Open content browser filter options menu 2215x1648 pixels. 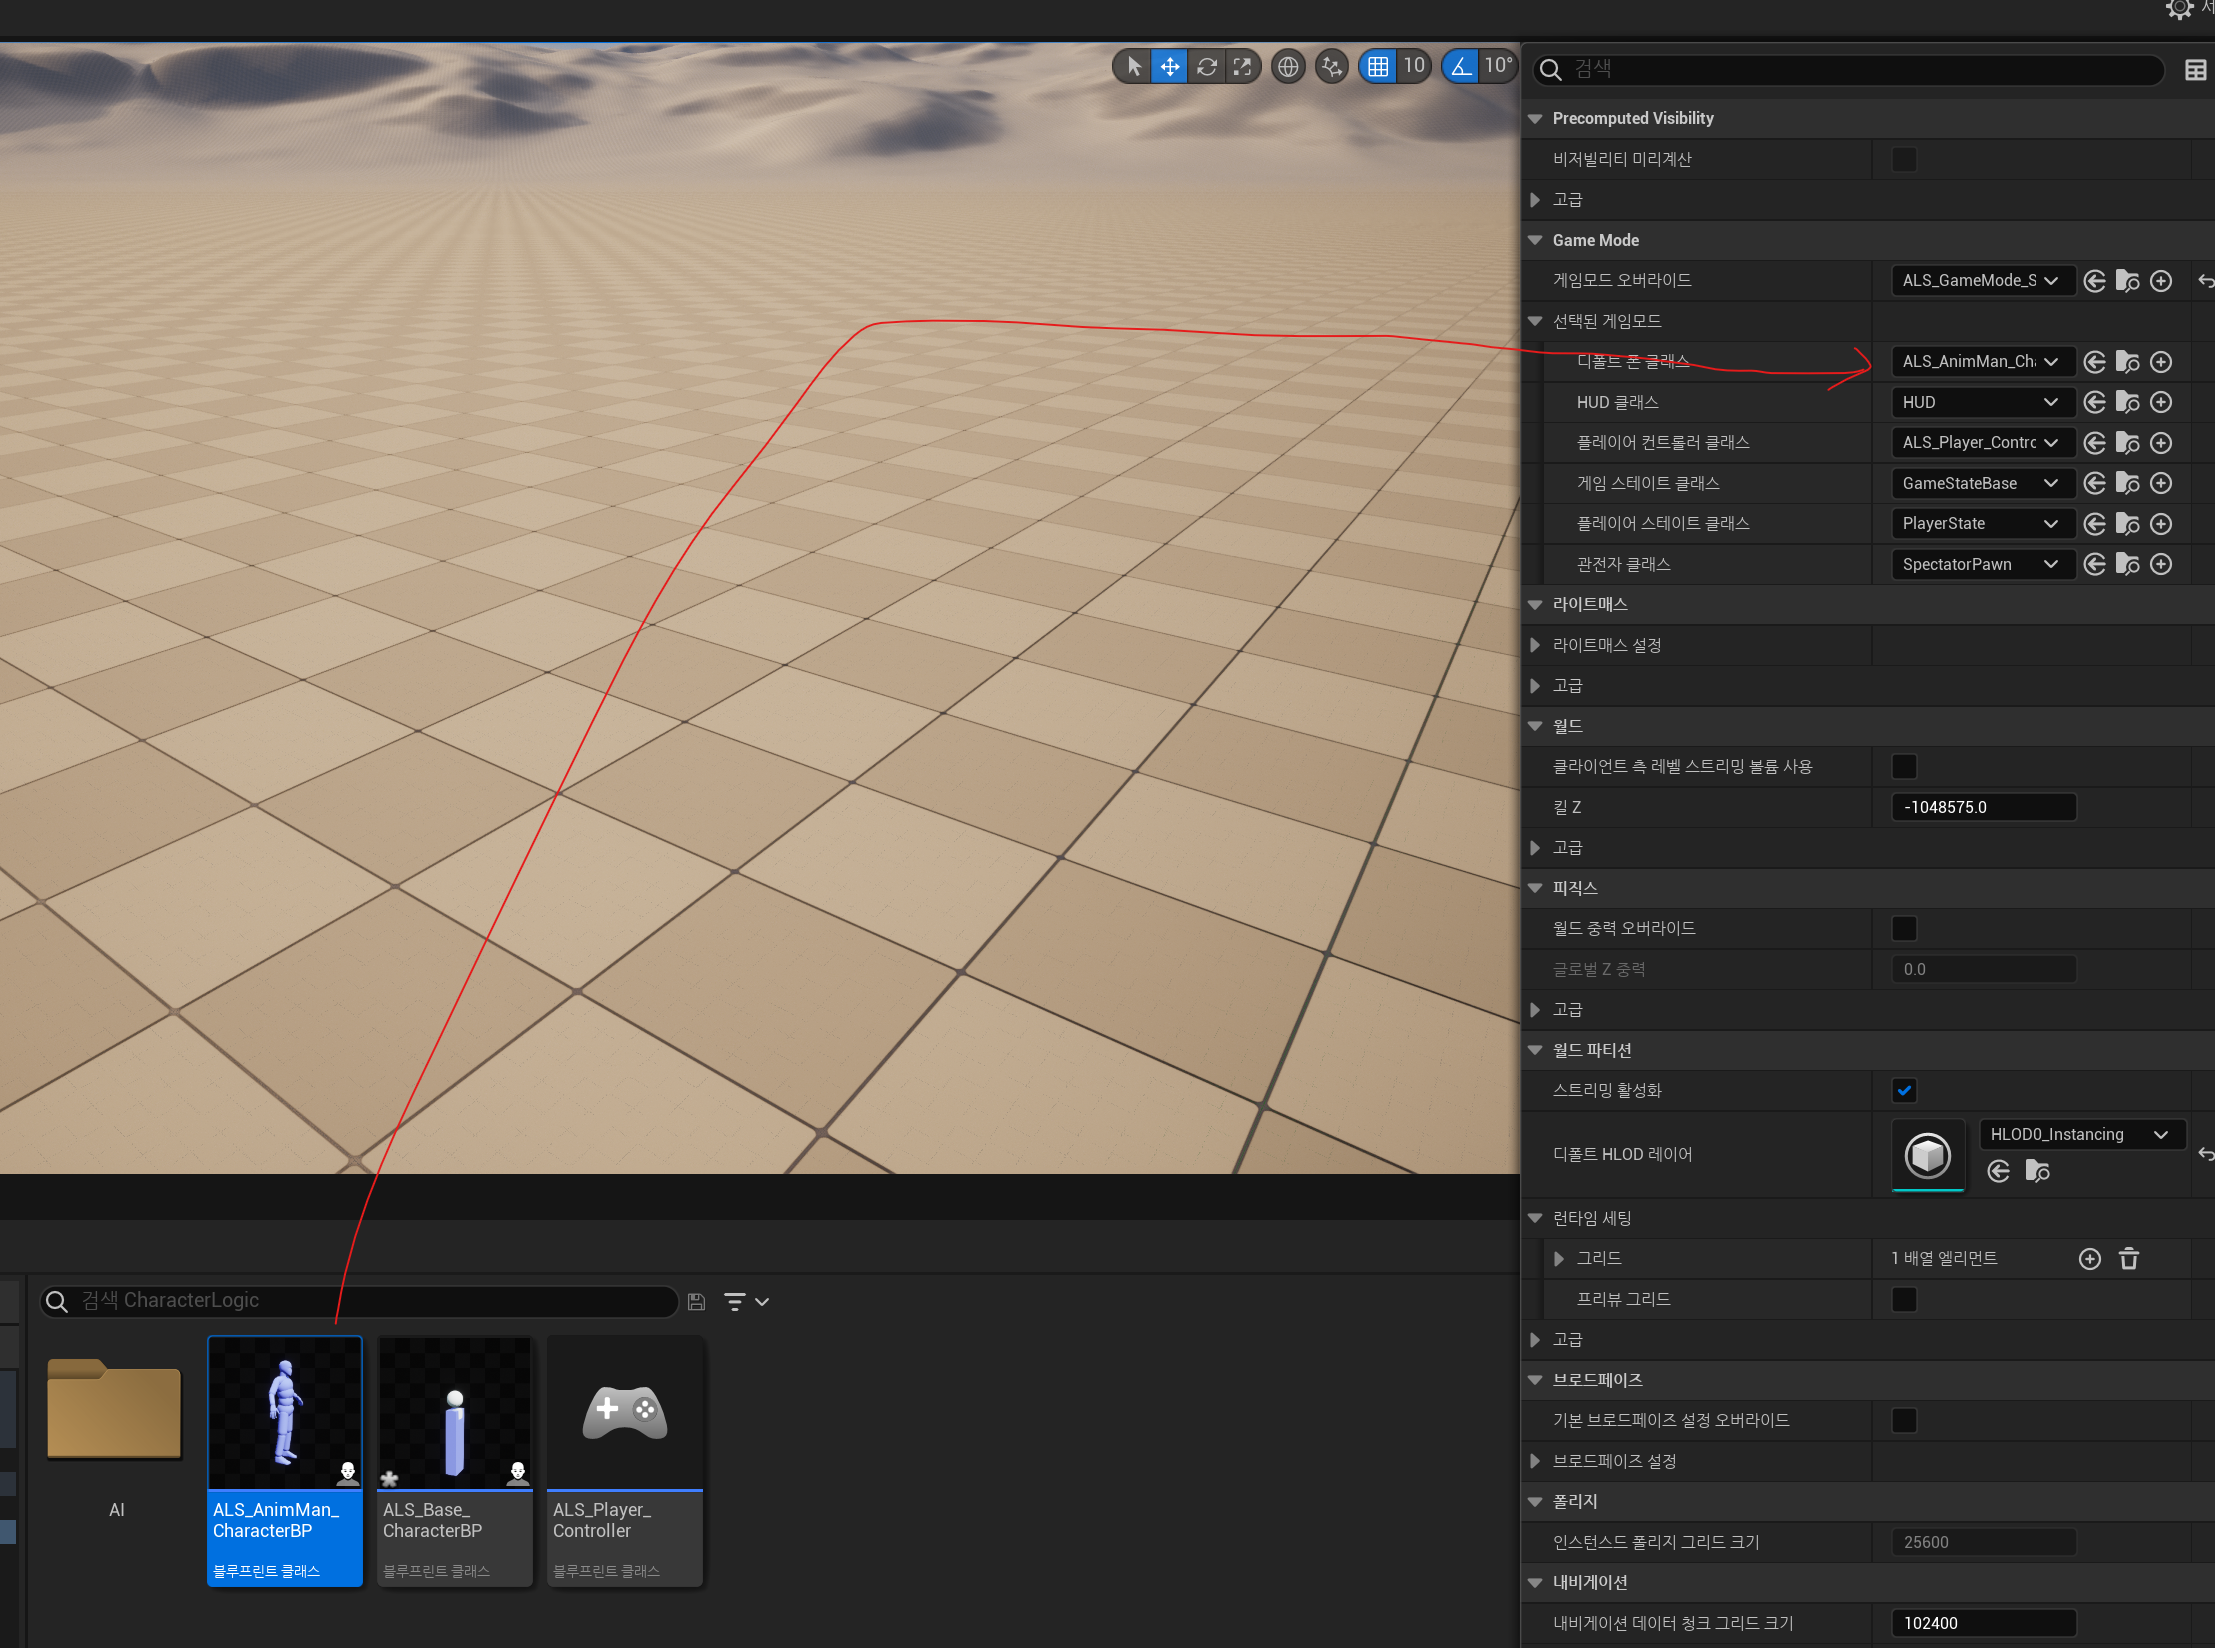[746, 1302]
